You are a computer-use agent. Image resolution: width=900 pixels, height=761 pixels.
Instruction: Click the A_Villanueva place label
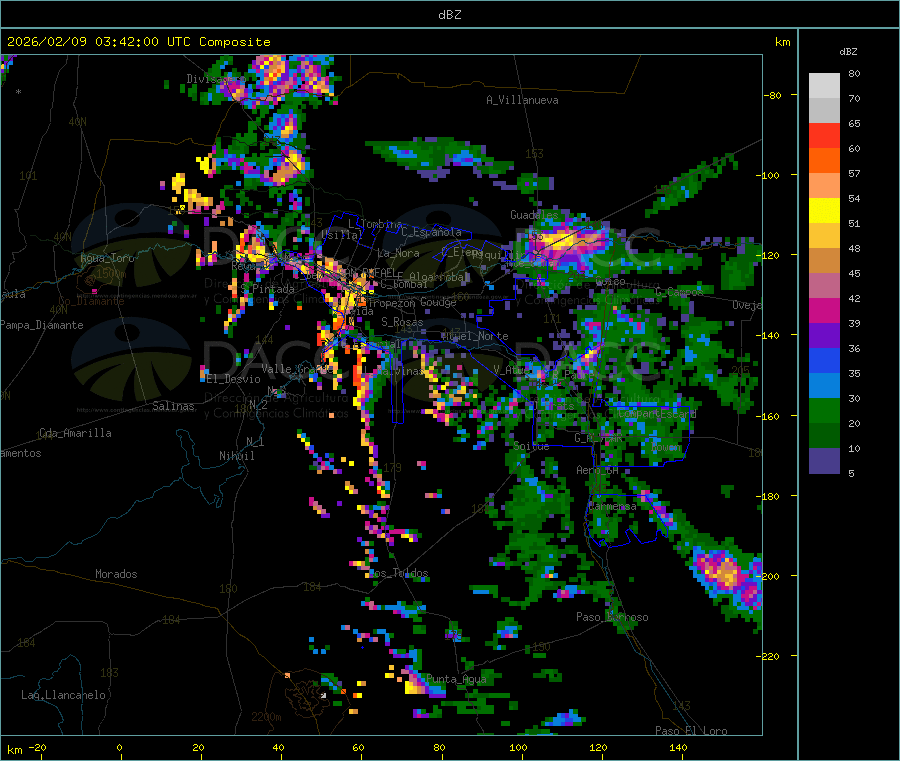click(522, 100)
